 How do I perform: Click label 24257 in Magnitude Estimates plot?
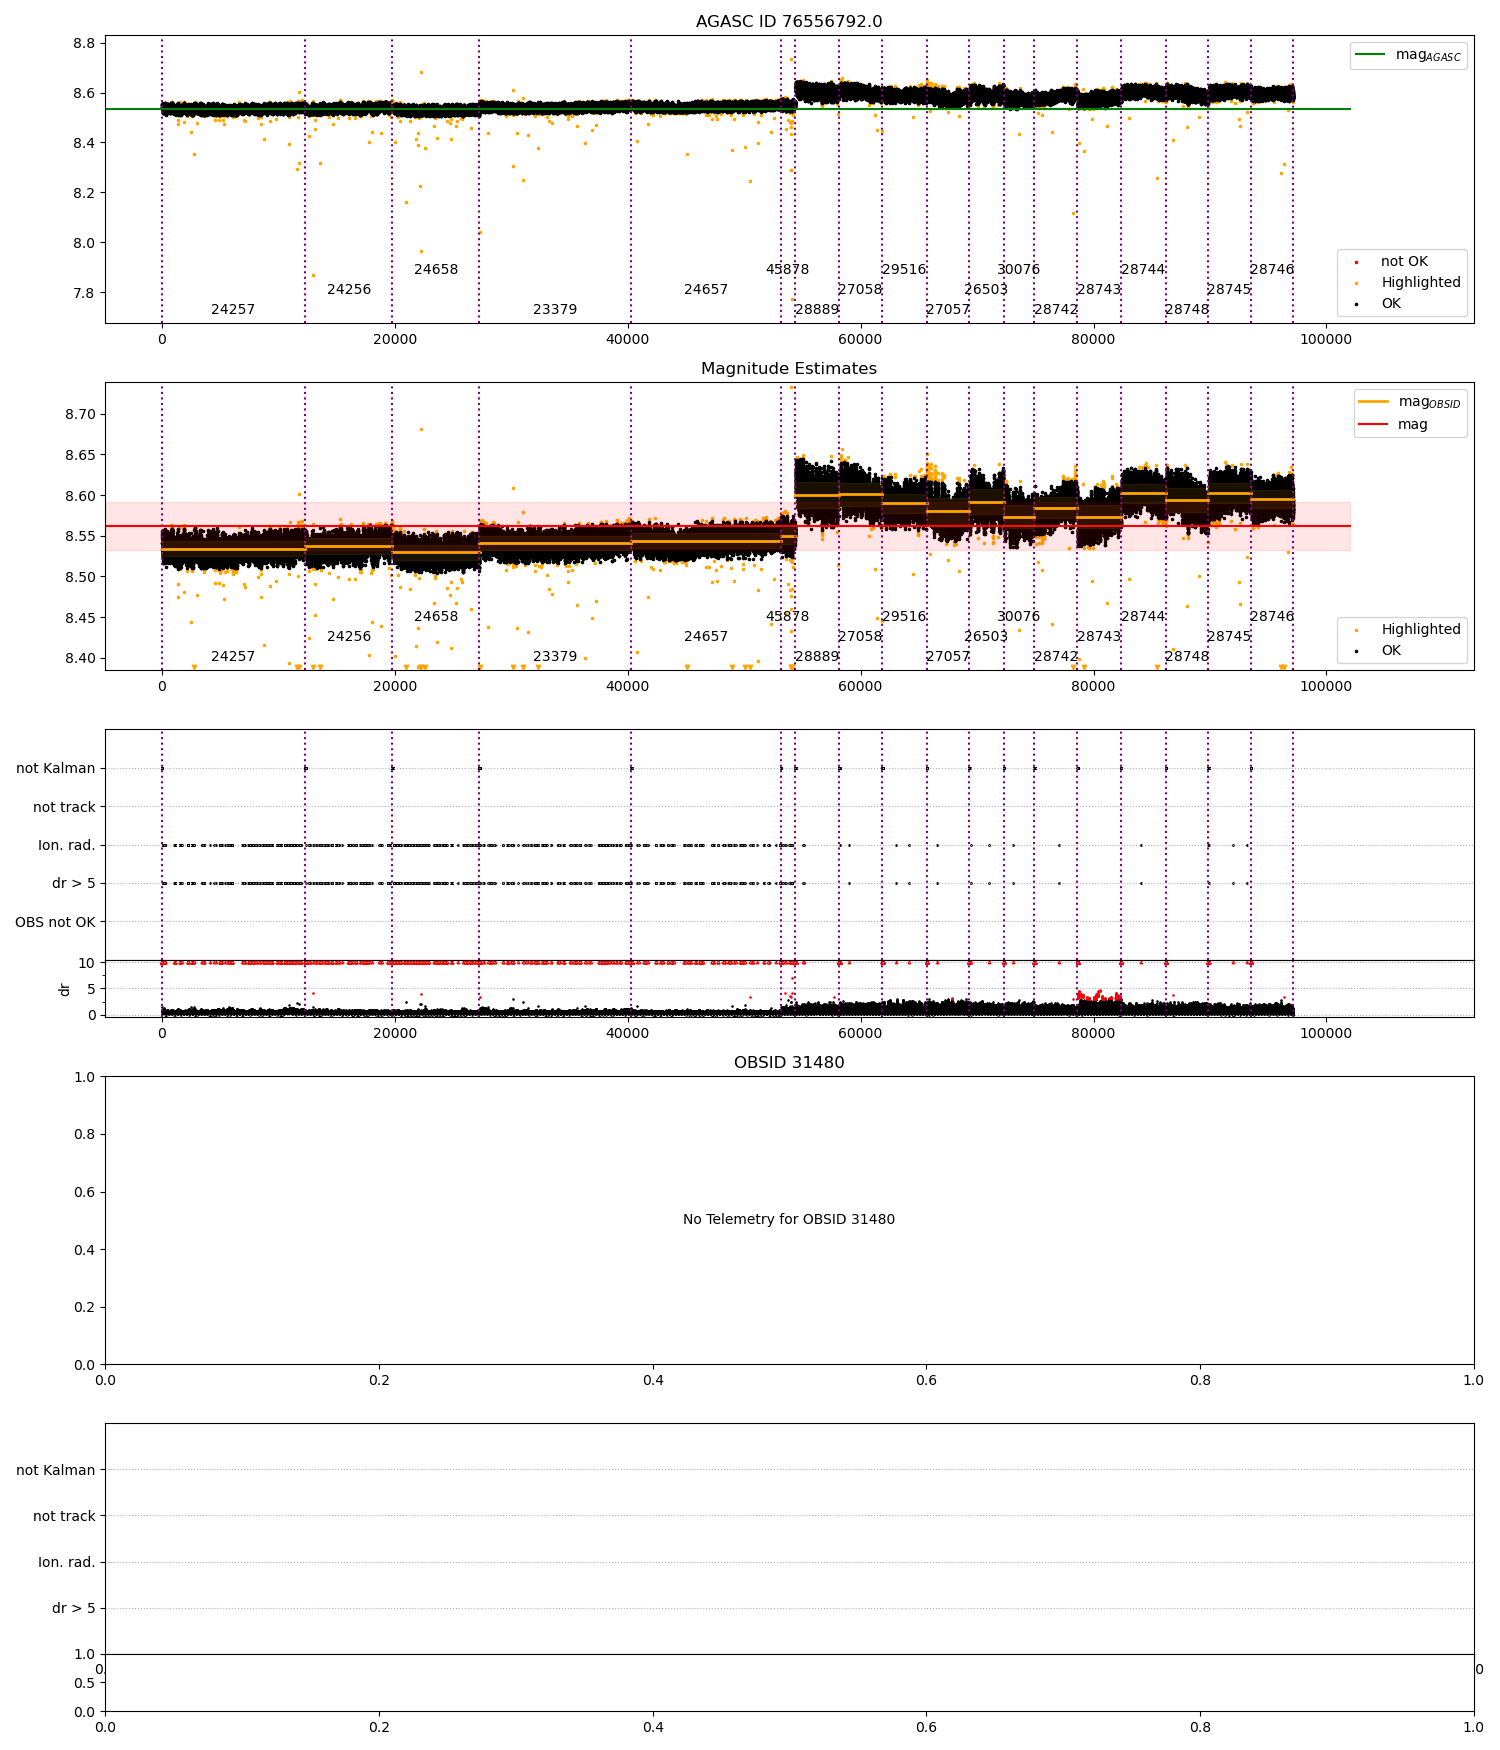tap(233, 657)
